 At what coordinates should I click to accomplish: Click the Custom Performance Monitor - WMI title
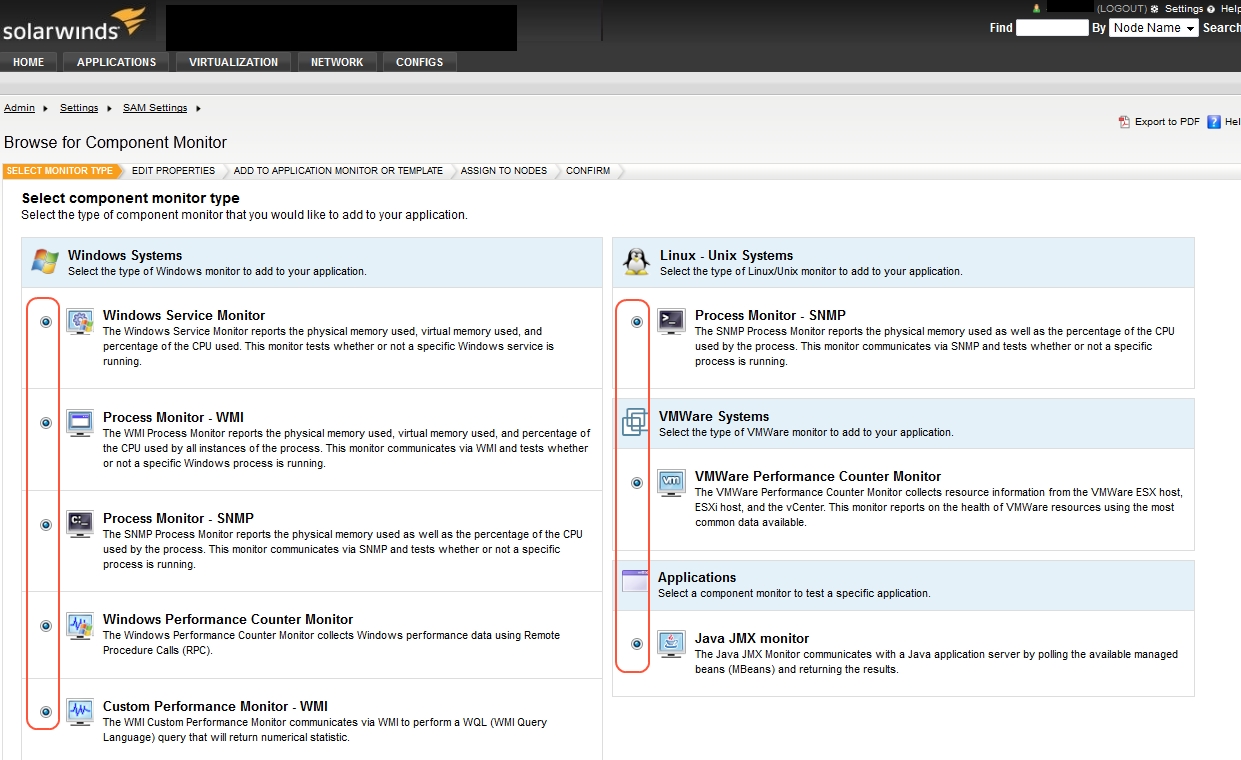pos(215,706)
